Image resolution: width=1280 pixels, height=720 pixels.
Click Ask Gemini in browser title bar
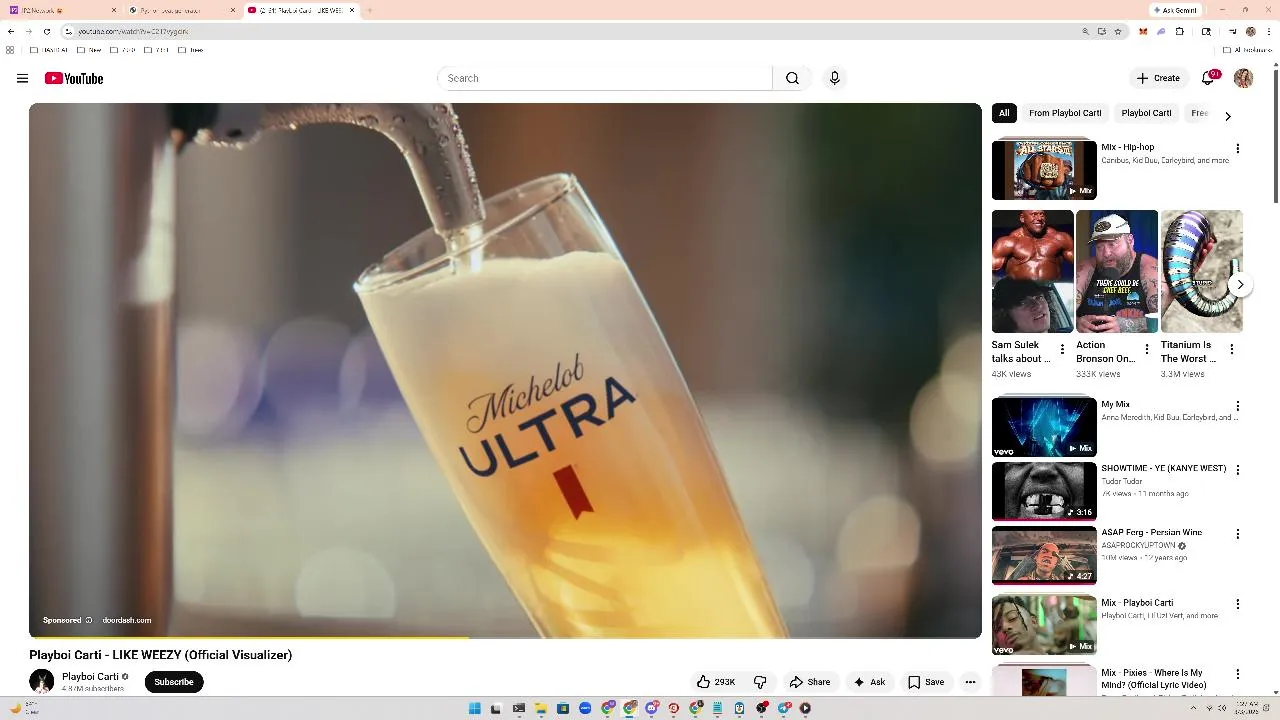(x=1175, y=10)
